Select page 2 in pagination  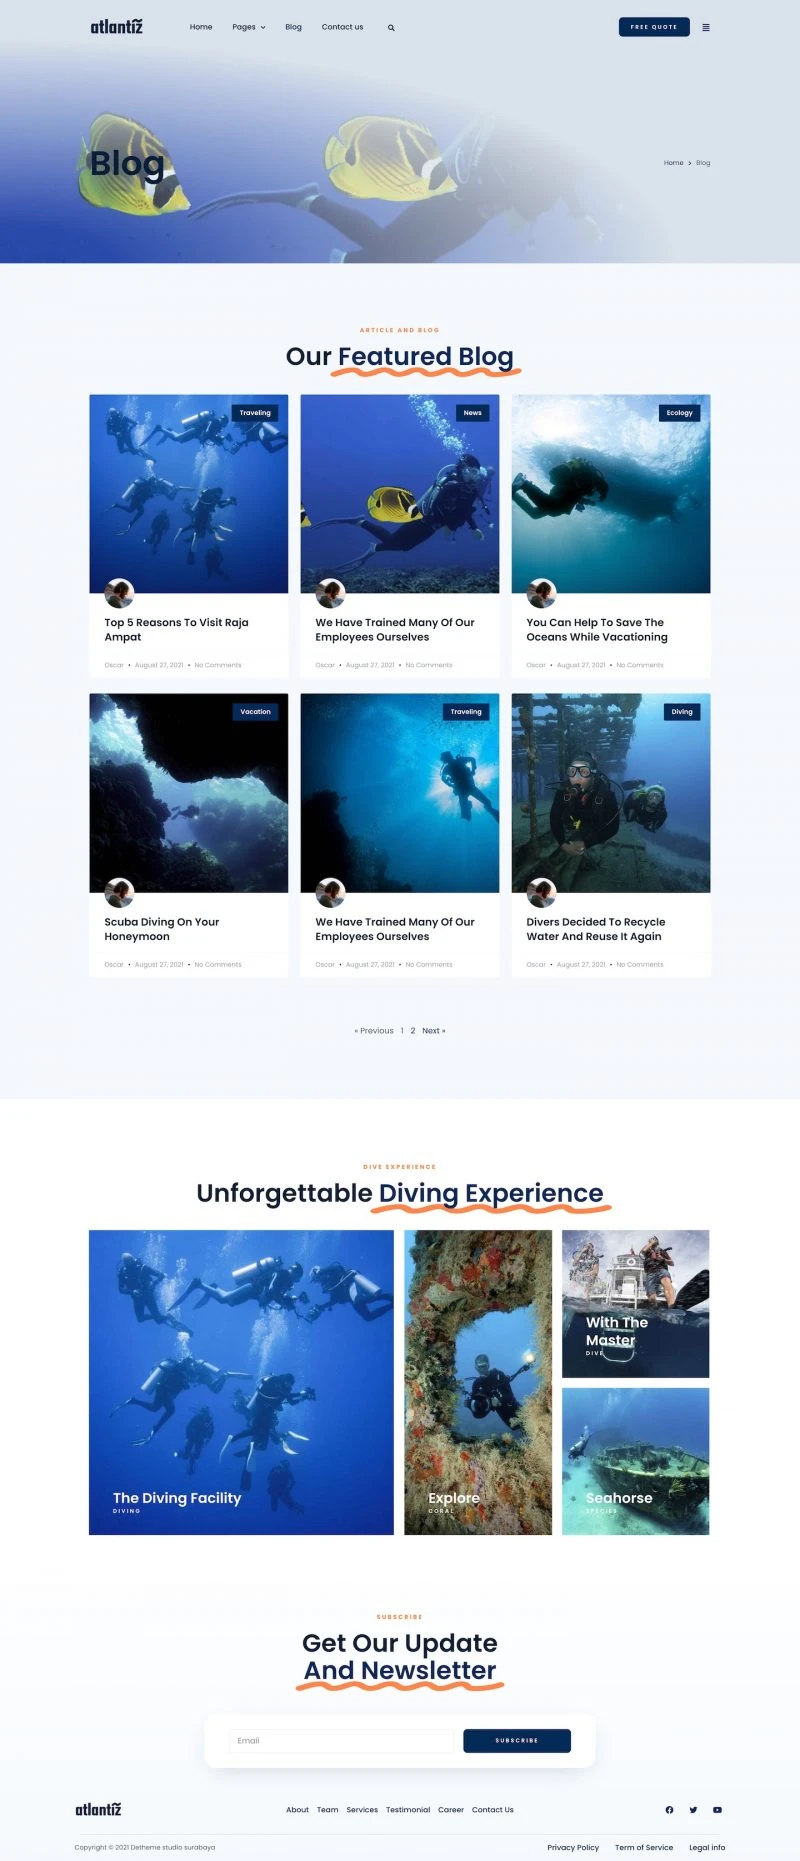(x=412, y=1030)
